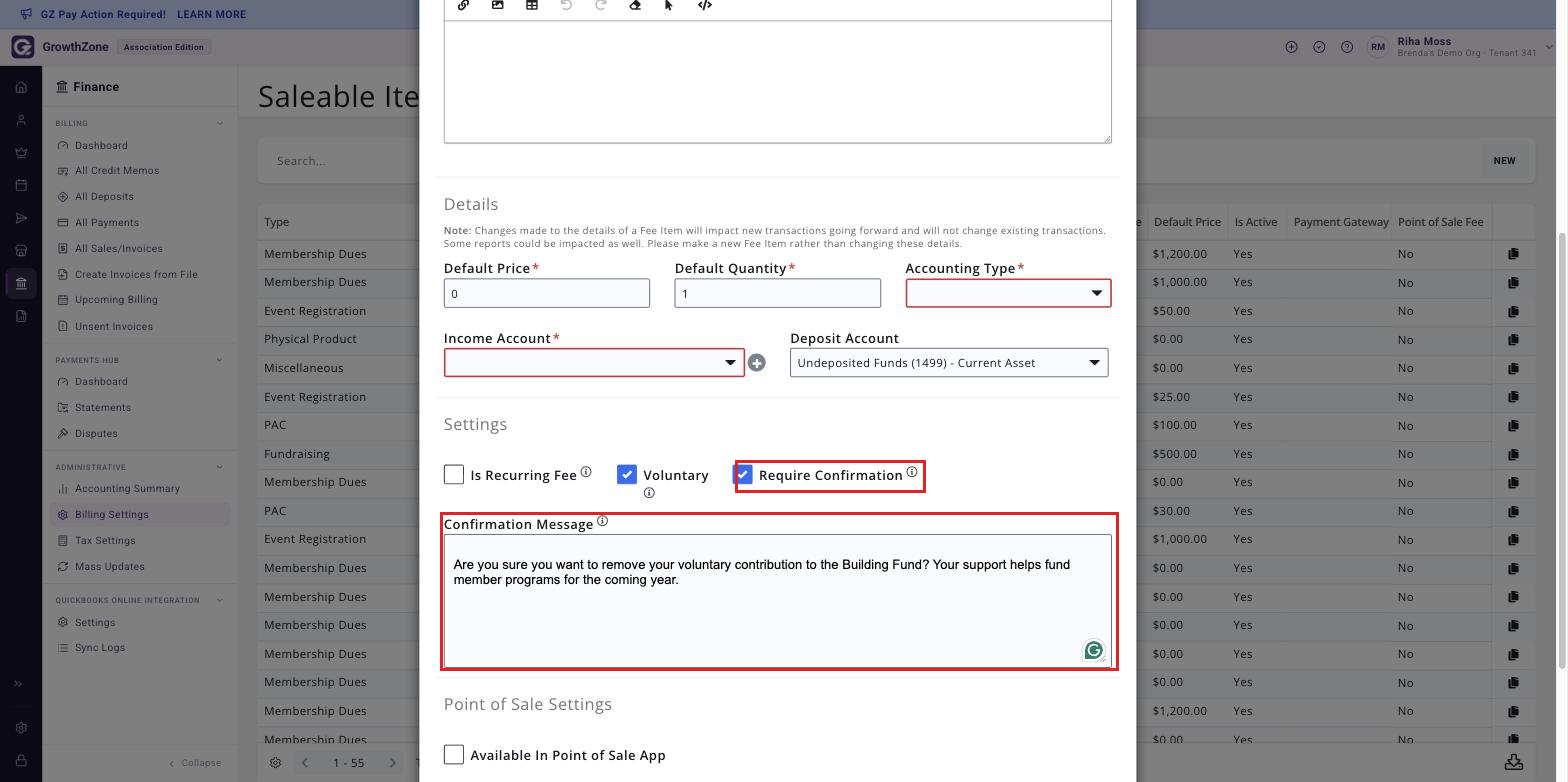The height and width of the screenshot is (782, 1568).
Task: Open the Accounting Type dropdown
Action: 1008,293
